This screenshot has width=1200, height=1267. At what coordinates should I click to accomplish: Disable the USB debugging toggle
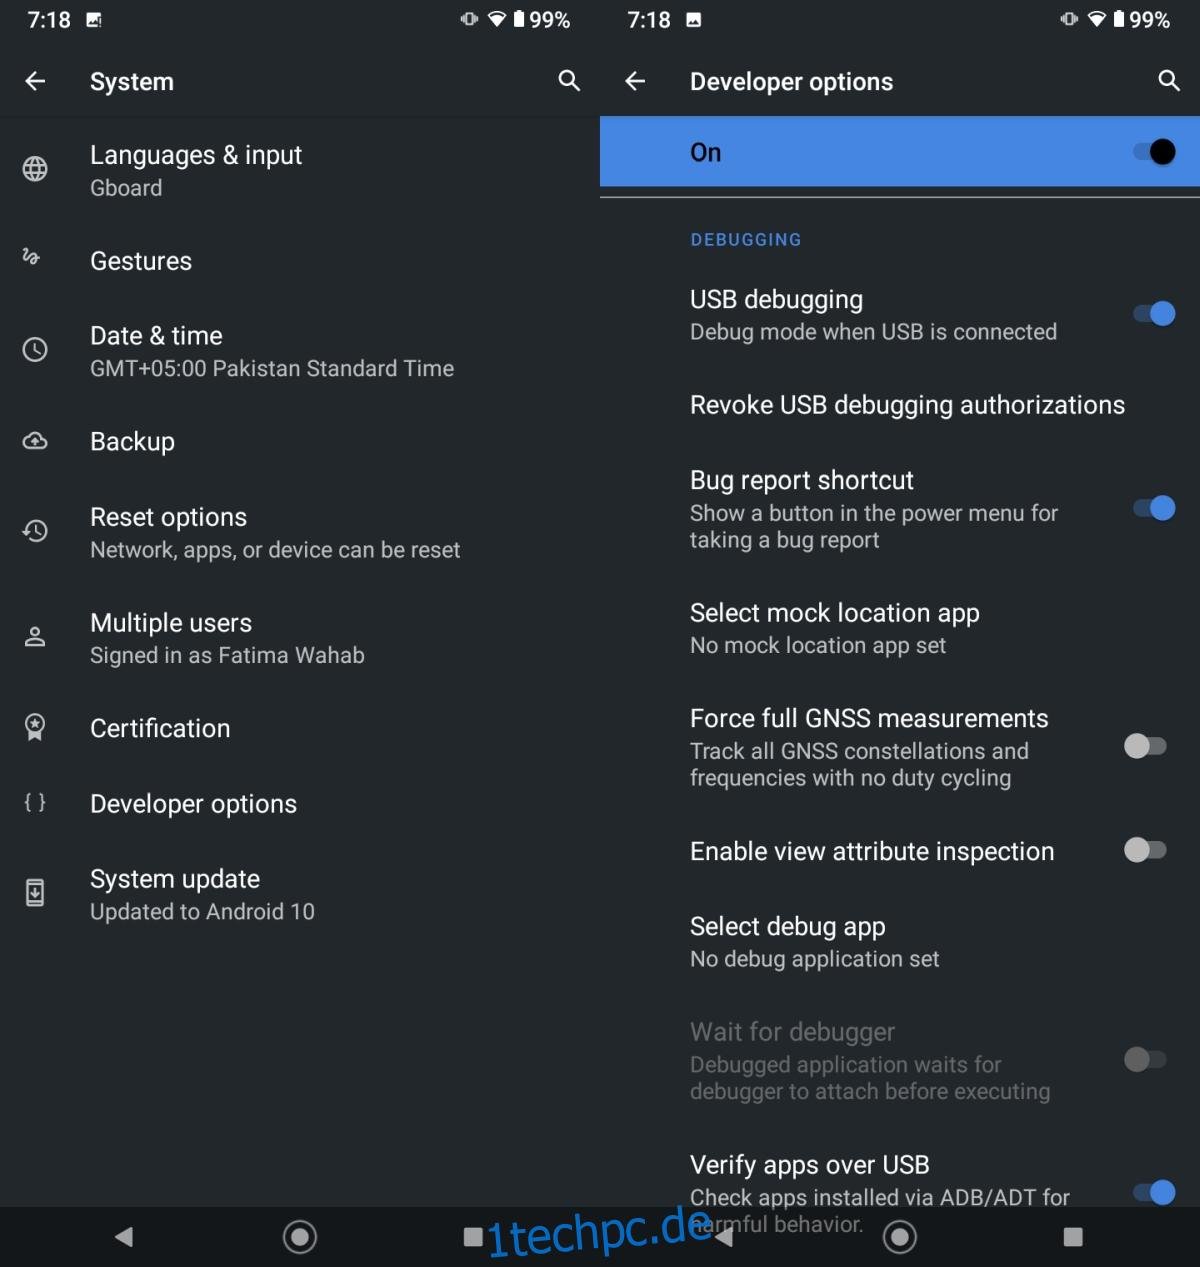pyautogui.click(x=1154, y=314)
